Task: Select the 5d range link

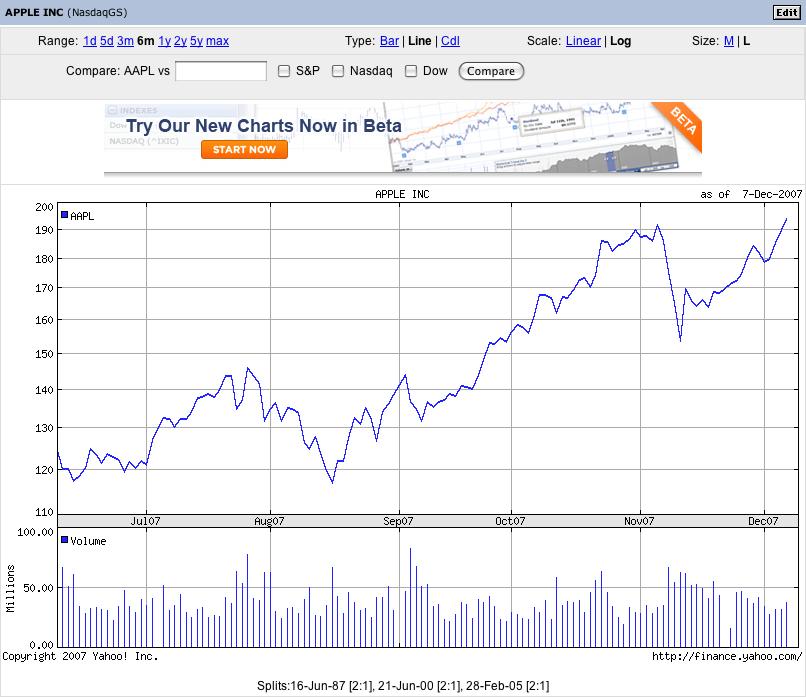Action: [106, 41]
